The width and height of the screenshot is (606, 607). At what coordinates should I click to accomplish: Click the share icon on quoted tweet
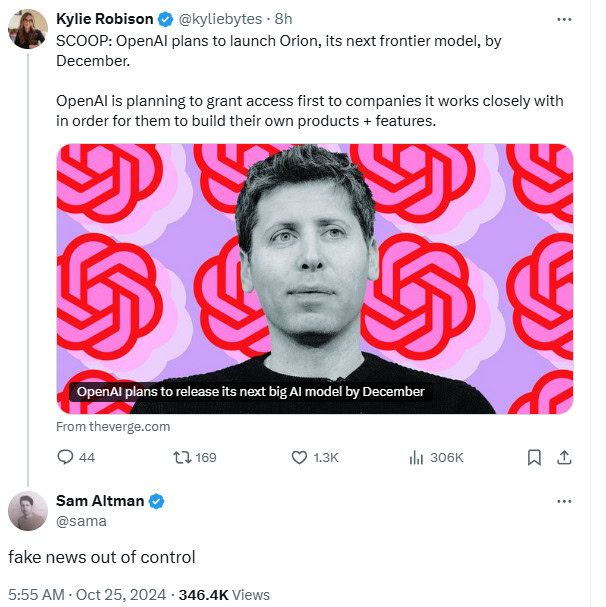coord(563,457)
